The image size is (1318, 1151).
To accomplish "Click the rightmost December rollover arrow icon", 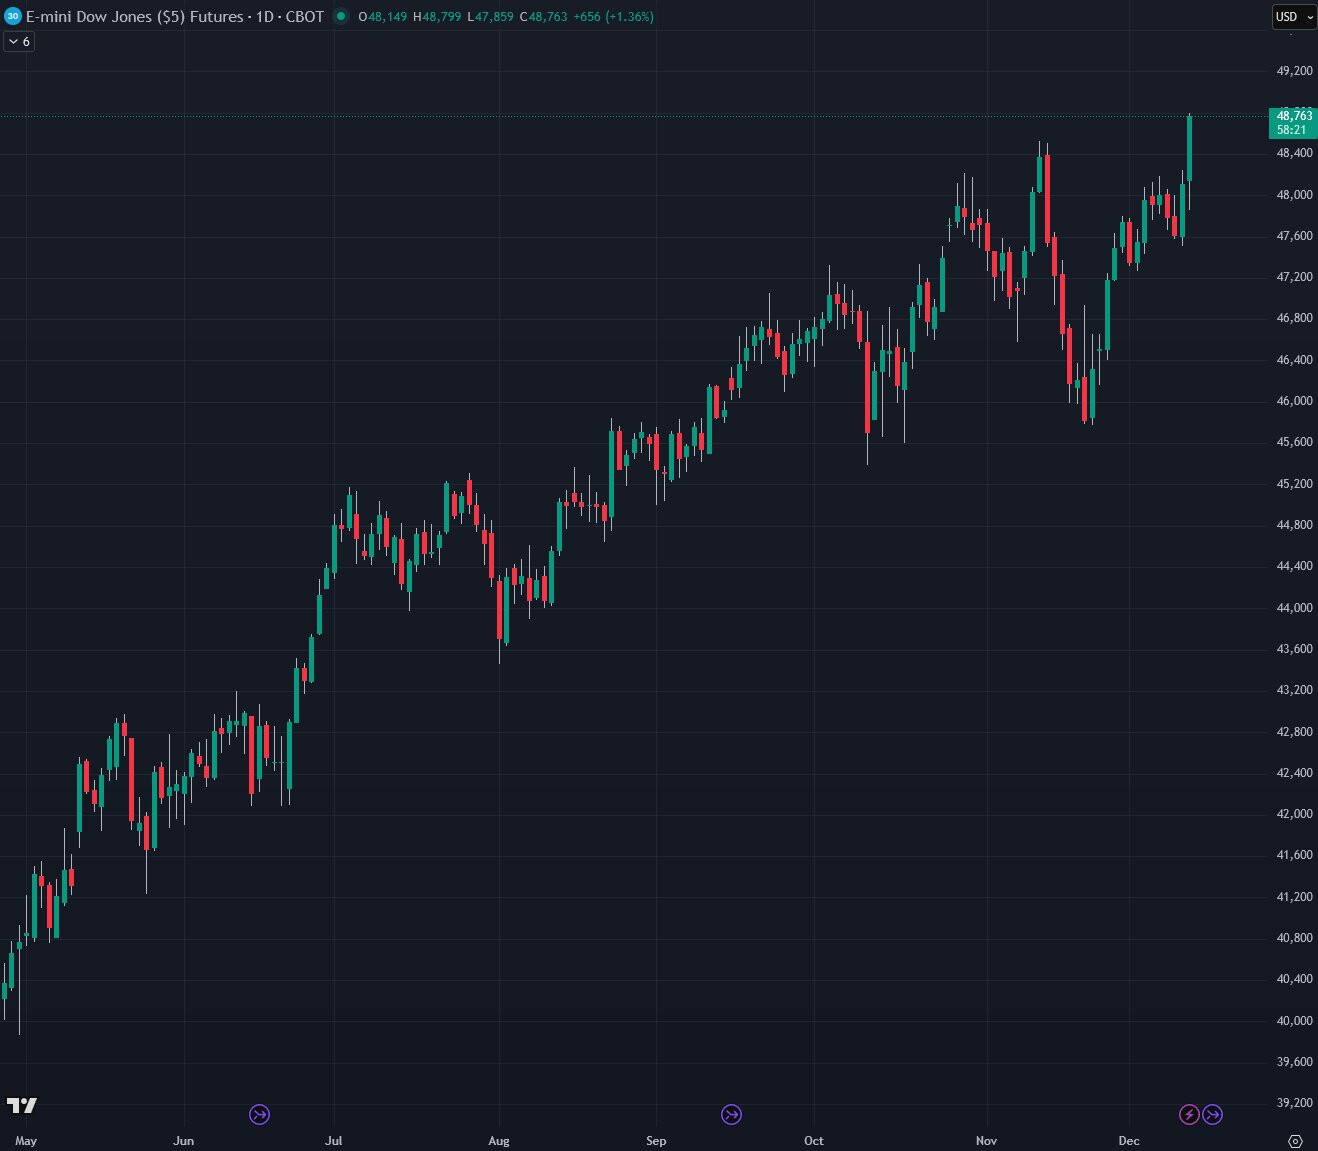I will [x=1212, y=1114].
